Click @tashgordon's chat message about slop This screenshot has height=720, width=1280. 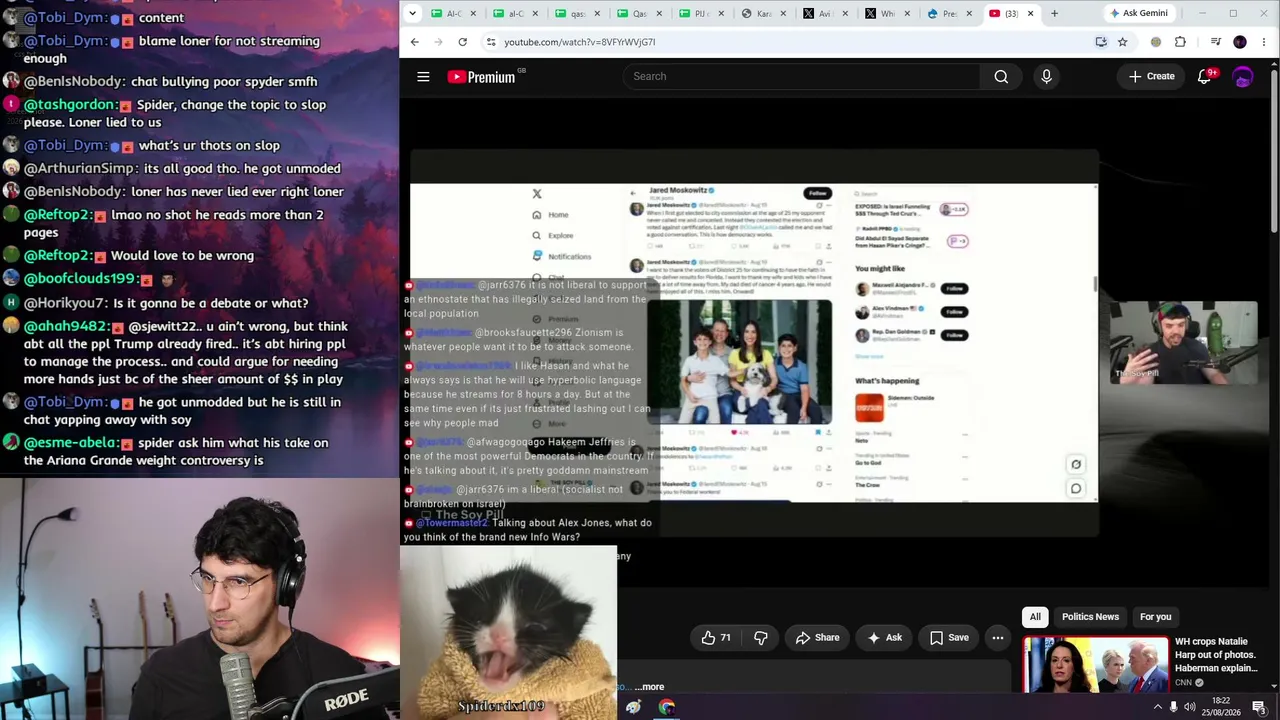(174, 113)
